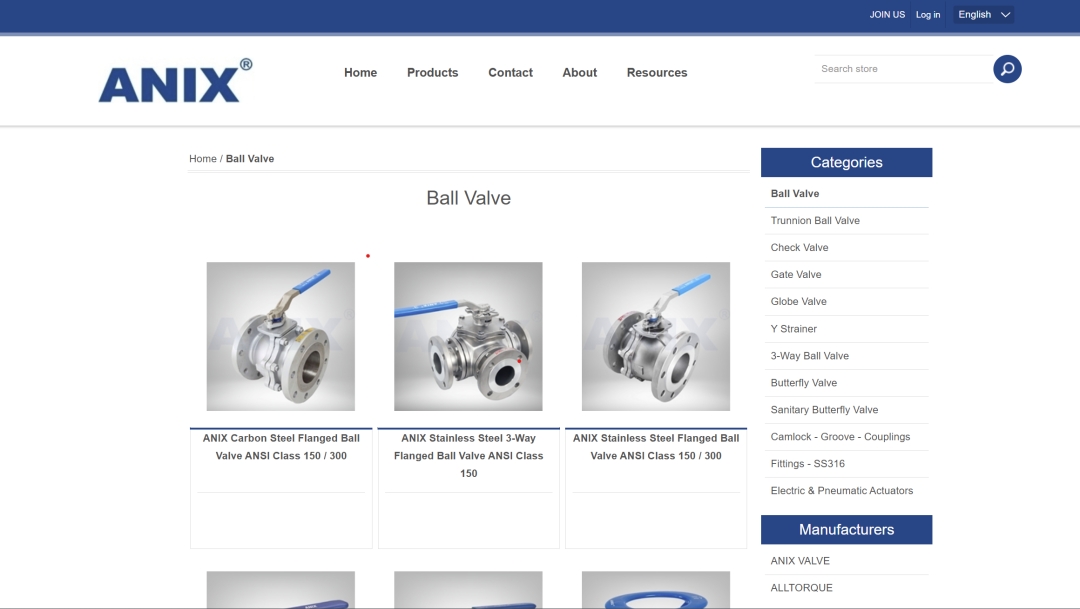The image size is (1080, 609).
Task: Go to the Home menu item
Action: point(360,72)
